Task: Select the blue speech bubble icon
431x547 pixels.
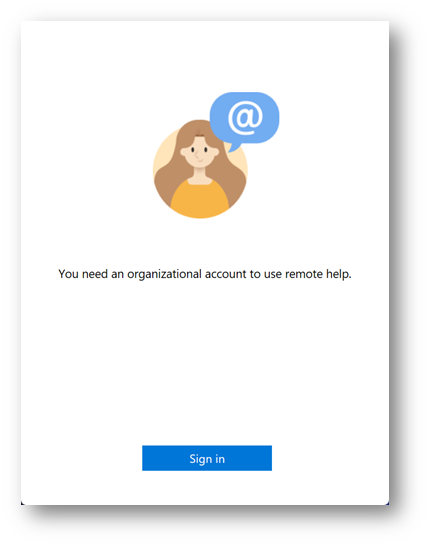Action: click(244, 121)
